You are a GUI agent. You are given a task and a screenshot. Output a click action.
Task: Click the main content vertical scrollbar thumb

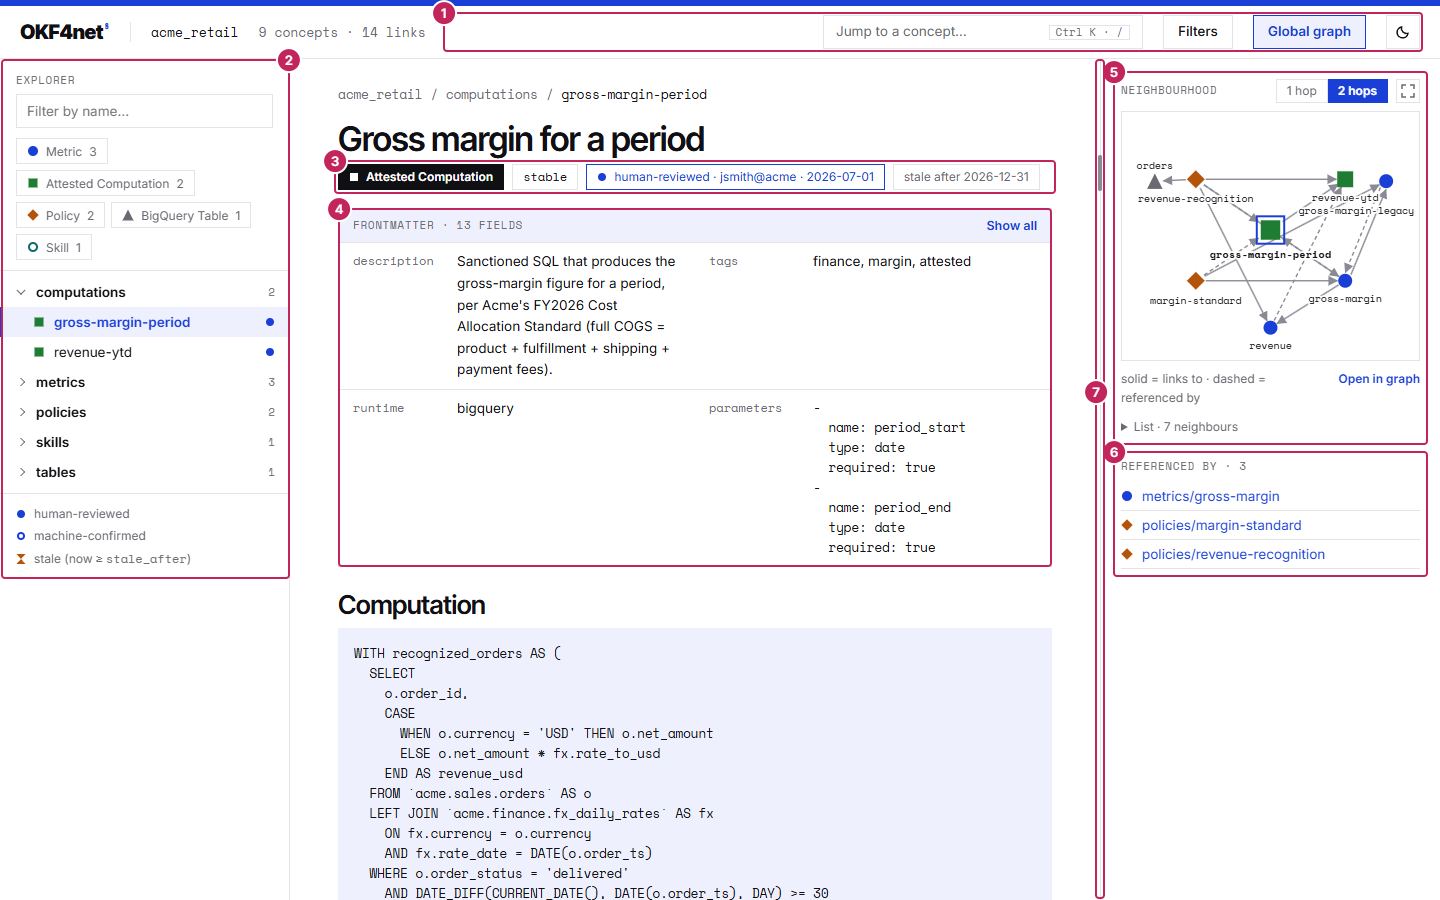1100,172
